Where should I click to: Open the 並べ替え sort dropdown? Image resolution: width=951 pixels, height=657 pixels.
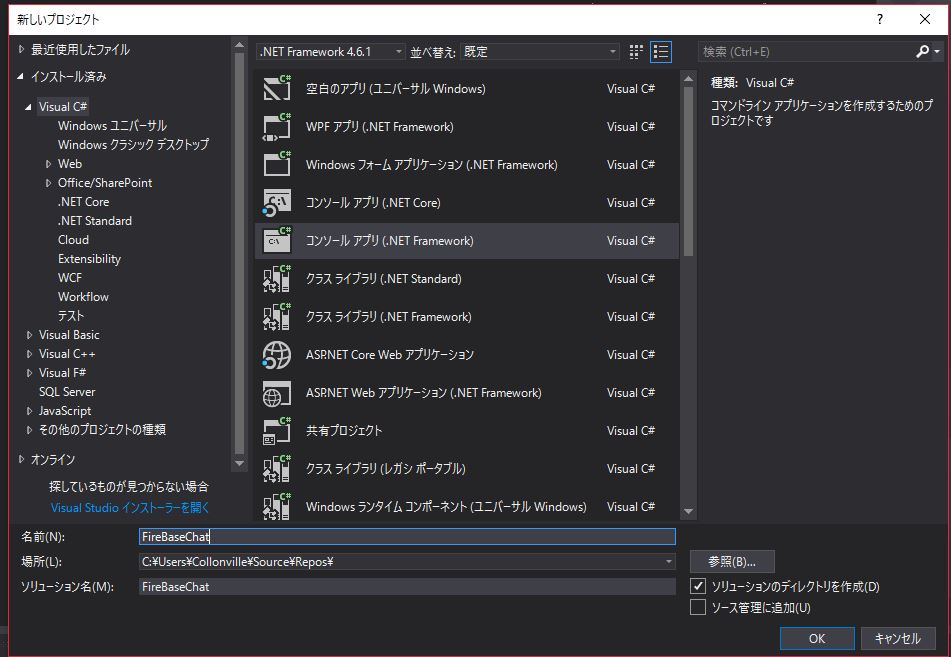[540, 52]
